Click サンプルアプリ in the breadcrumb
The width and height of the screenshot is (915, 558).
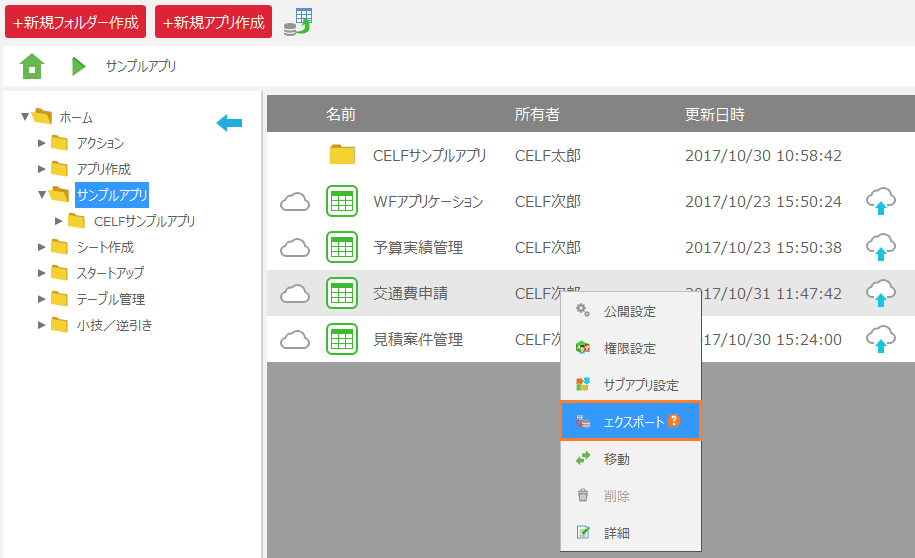[x=141, y=66]
